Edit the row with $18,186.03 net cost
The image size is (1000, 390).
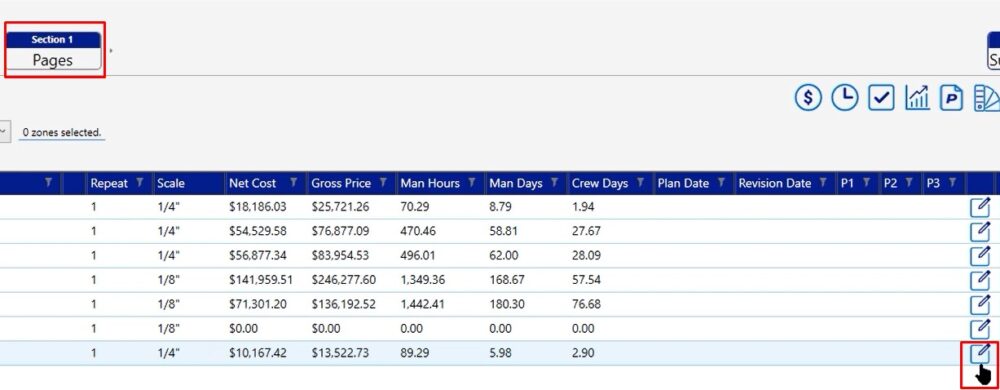pos(980,207)
